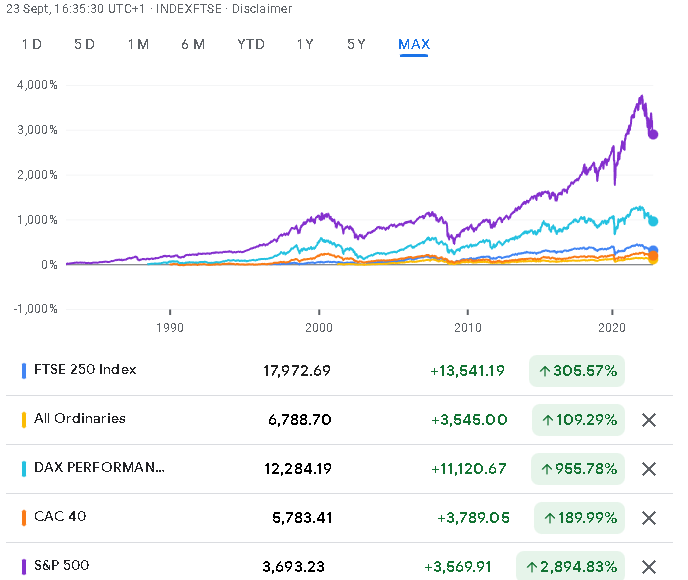Click the yellow All Ordinaries color marker

click(24, 420)
